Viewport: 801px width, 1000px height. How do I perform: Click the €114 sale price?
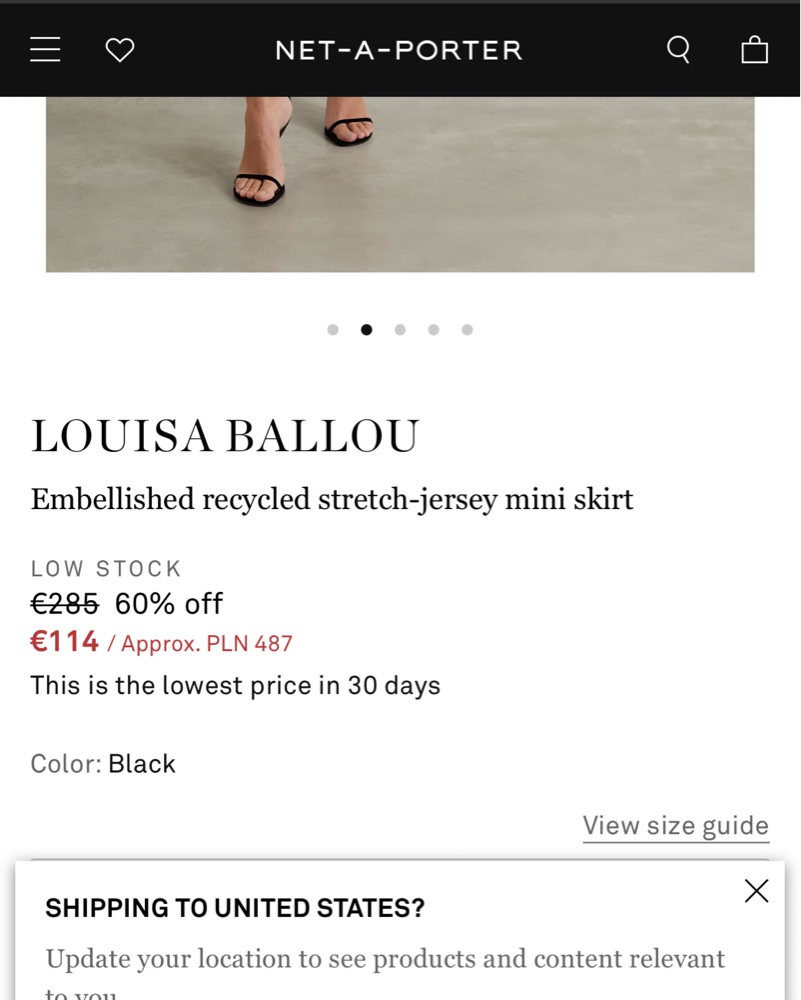64,642
